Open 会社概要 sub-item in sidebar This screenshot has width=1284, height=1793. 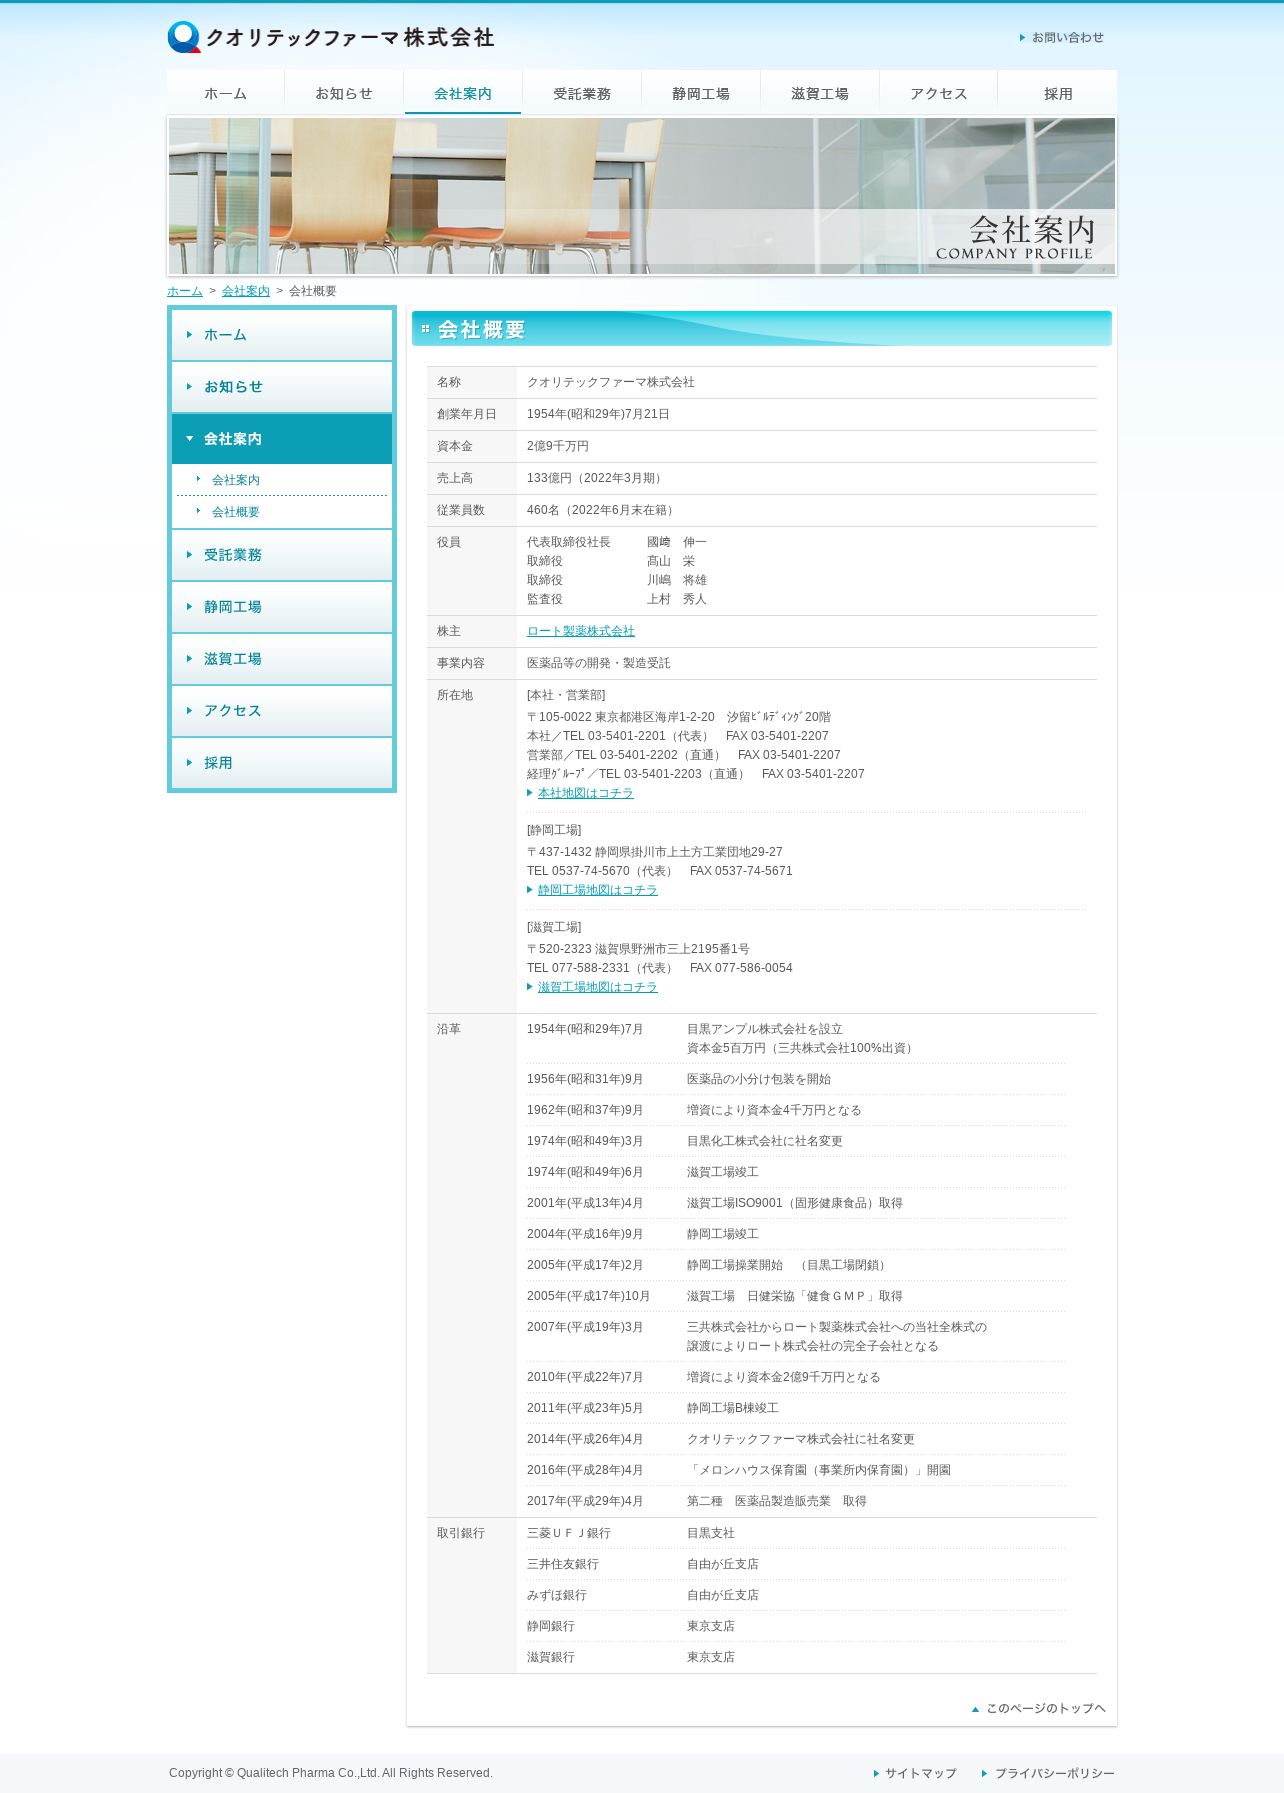pyautogui.click(x=236, y=512)
